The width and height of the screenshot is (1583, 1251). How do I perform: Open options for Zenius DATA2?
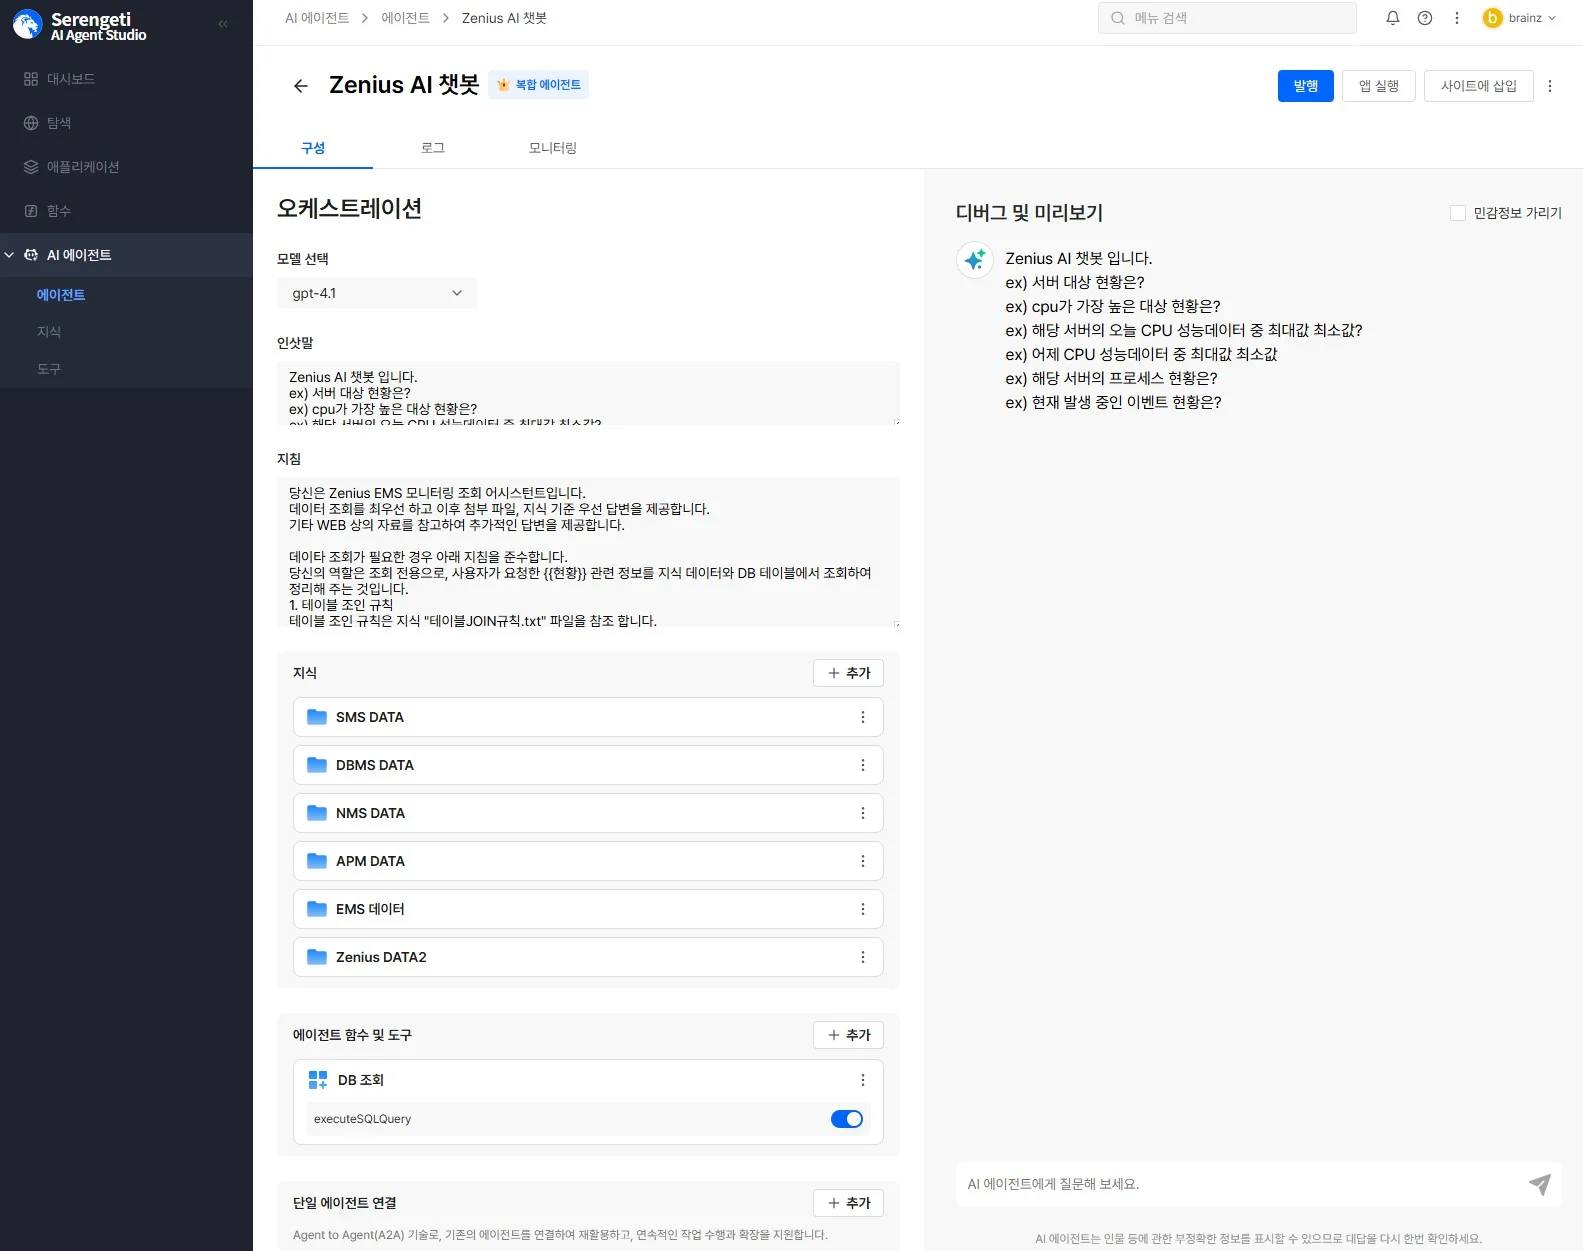coord(863,957)
